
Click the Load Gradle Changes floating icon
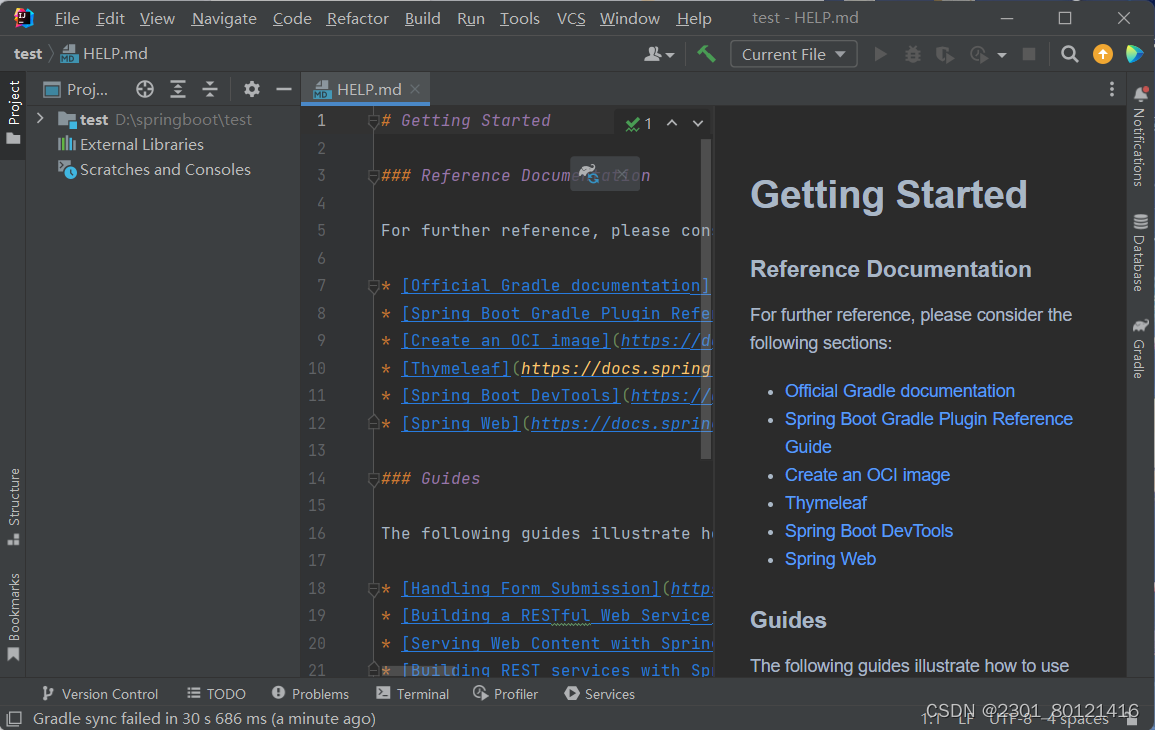(x=588, y=174)
